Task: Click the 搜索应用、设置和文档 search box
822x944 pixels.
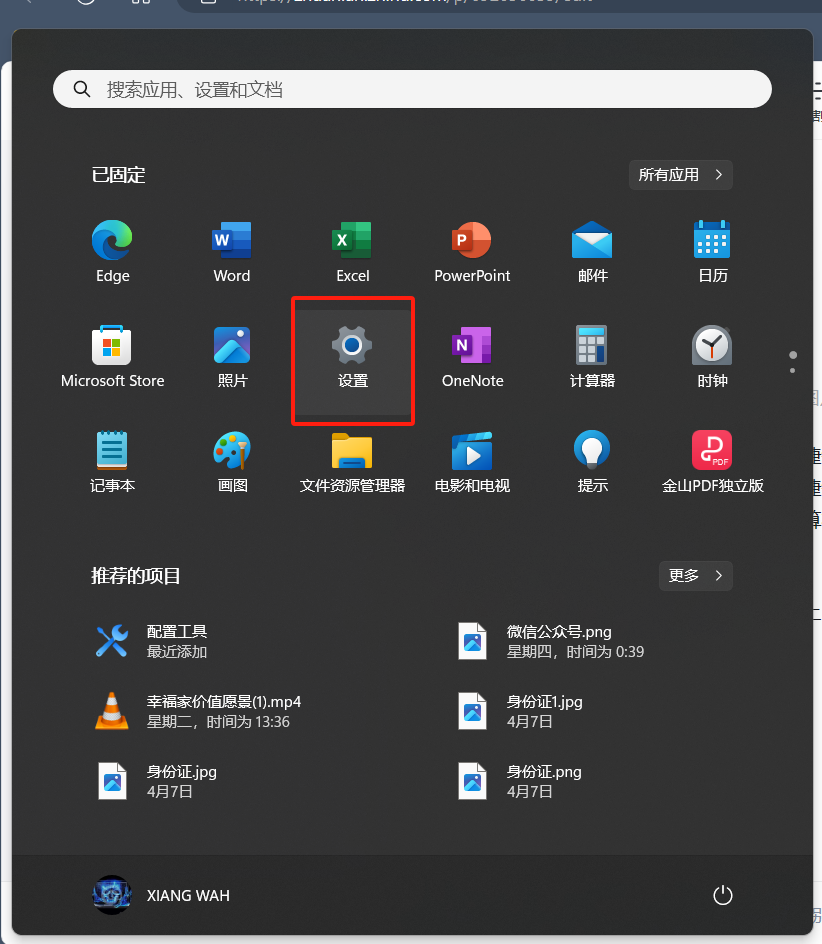Action: coord(413,89)
